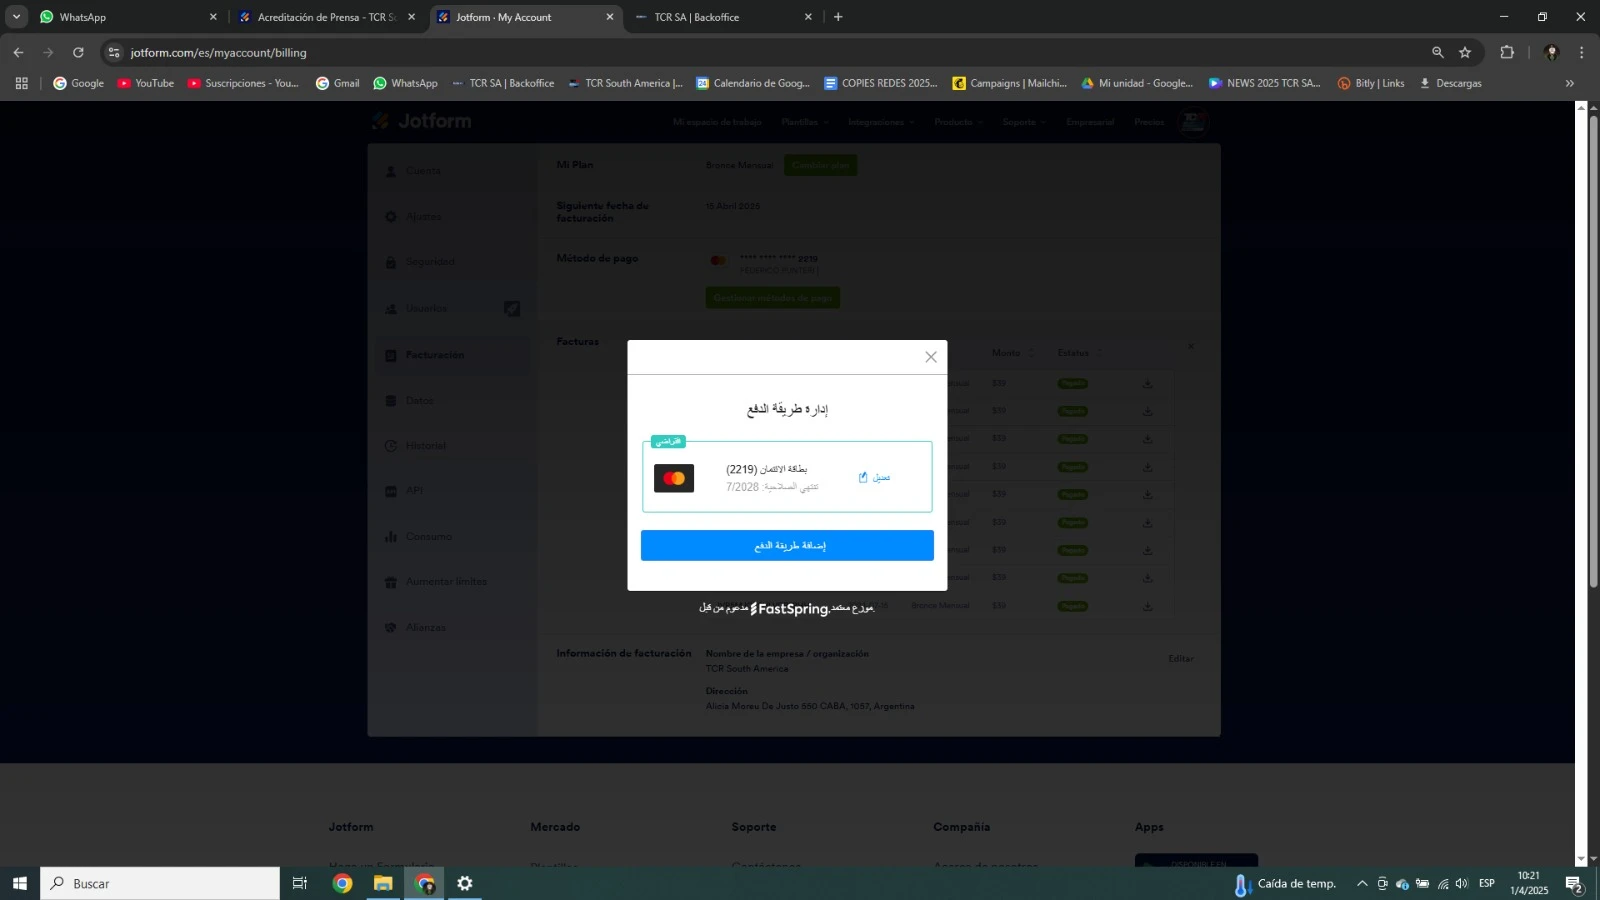This screenshot has width=1600, height=900.
Task: Click the FastSpring logo below the dialog
Action: tap(791, 608)
